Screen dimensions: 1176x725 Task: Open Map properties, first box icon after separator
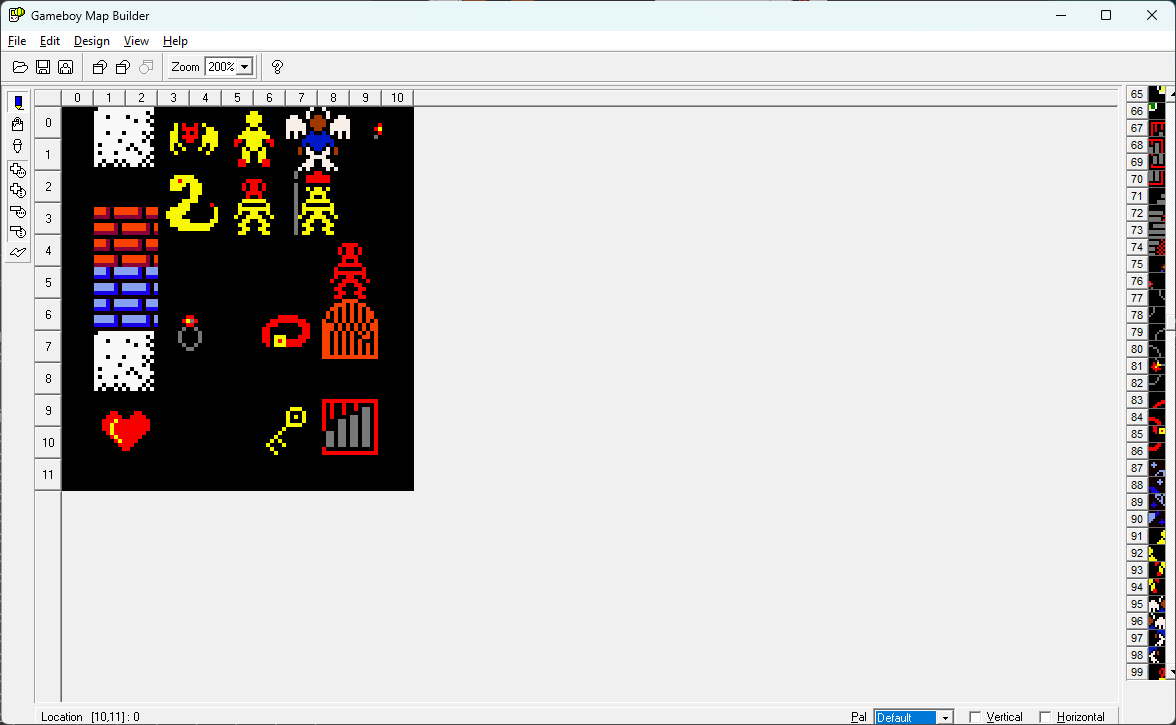[x=99, y=67]
